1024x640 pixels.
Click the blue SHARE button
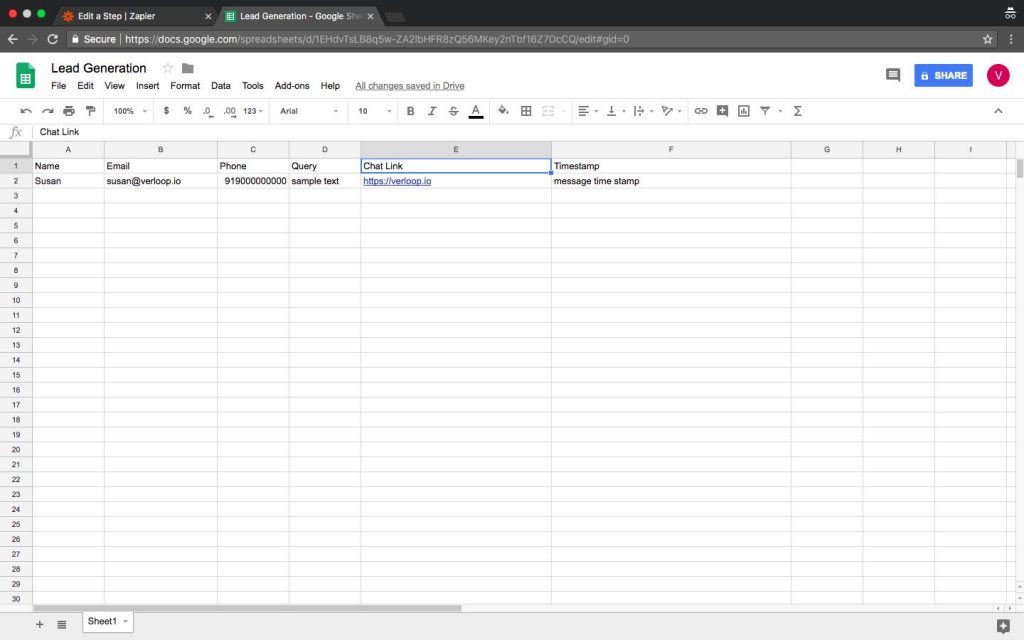pyautogui.click(x=943, y=75)
